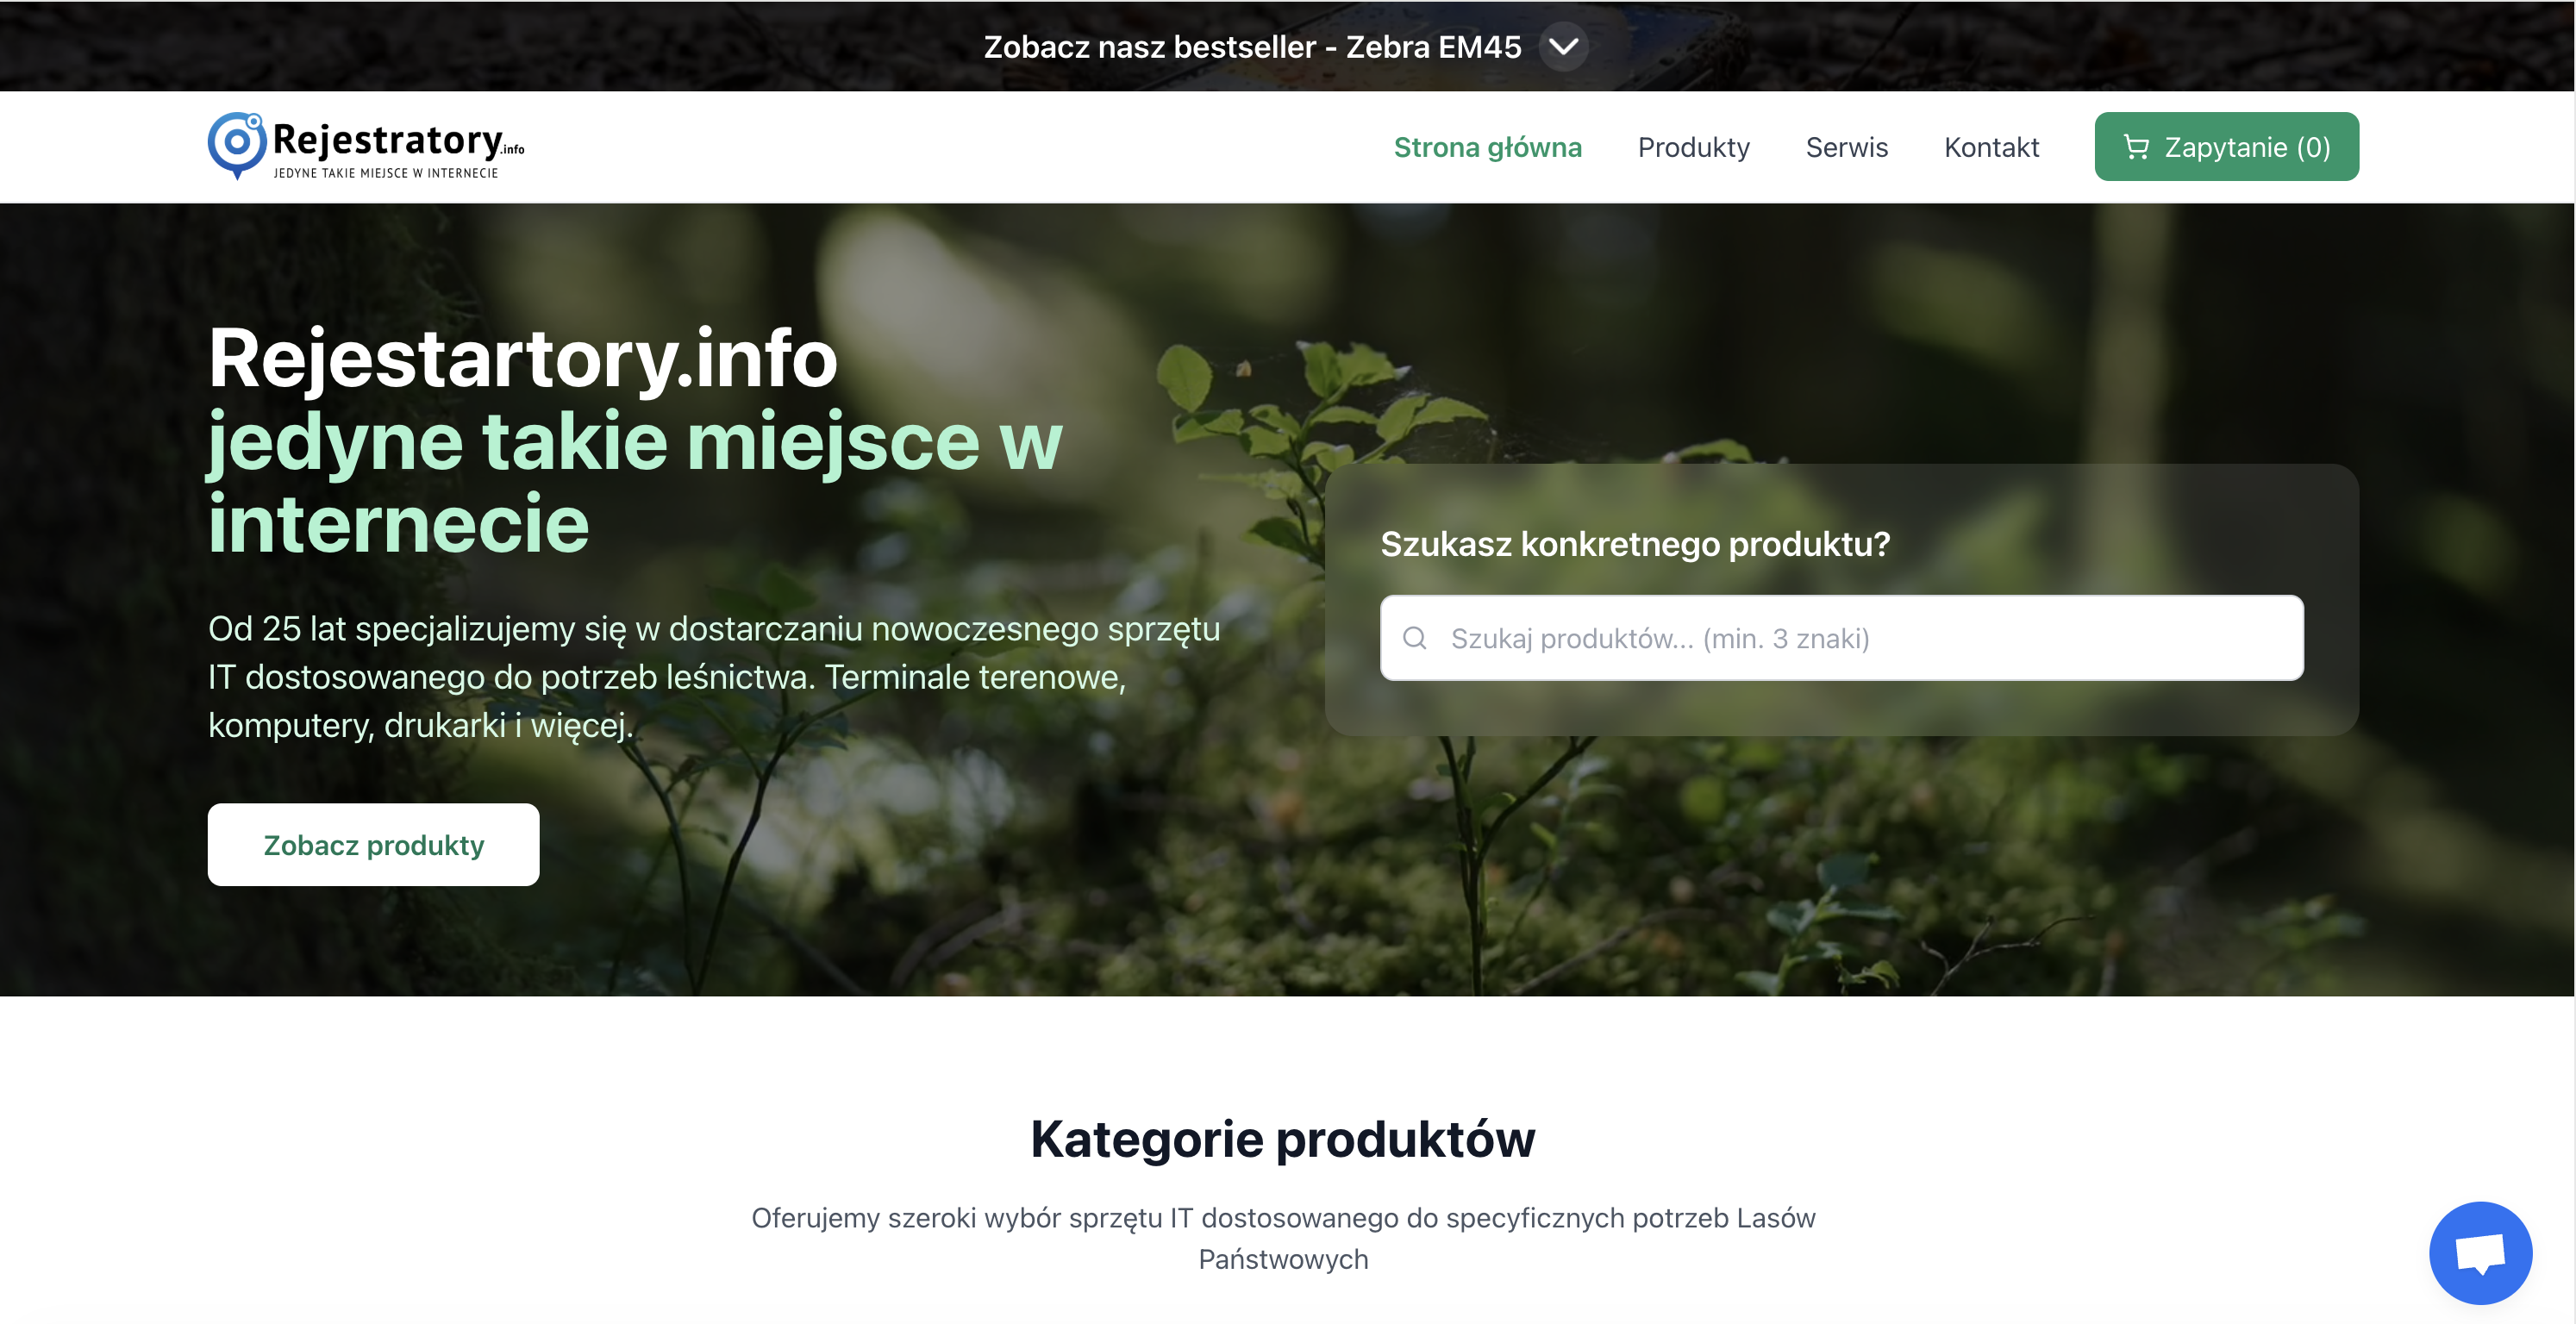Image resolution: width=2576 pixels, height=1324 pixels.
Task: Open Zapytanie (0) inquiry cart
Action: point(2226,146)
